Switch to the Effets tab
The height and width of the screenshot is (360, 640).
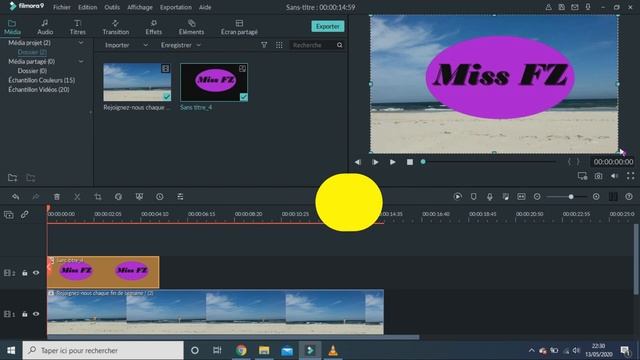click(x=153, y=27)
